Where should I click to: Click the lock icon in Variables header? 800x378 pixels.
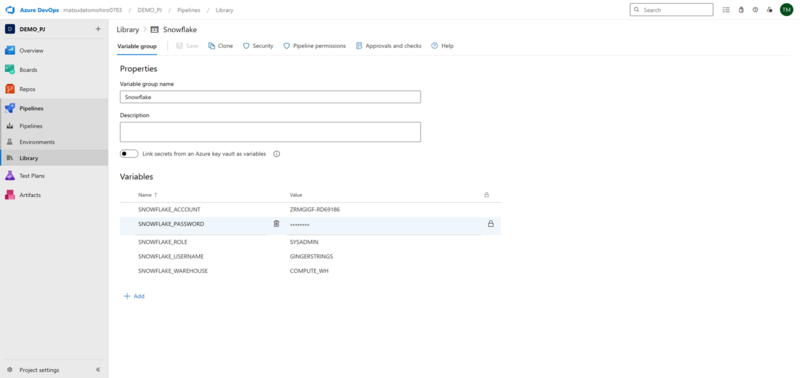[486, 195]
